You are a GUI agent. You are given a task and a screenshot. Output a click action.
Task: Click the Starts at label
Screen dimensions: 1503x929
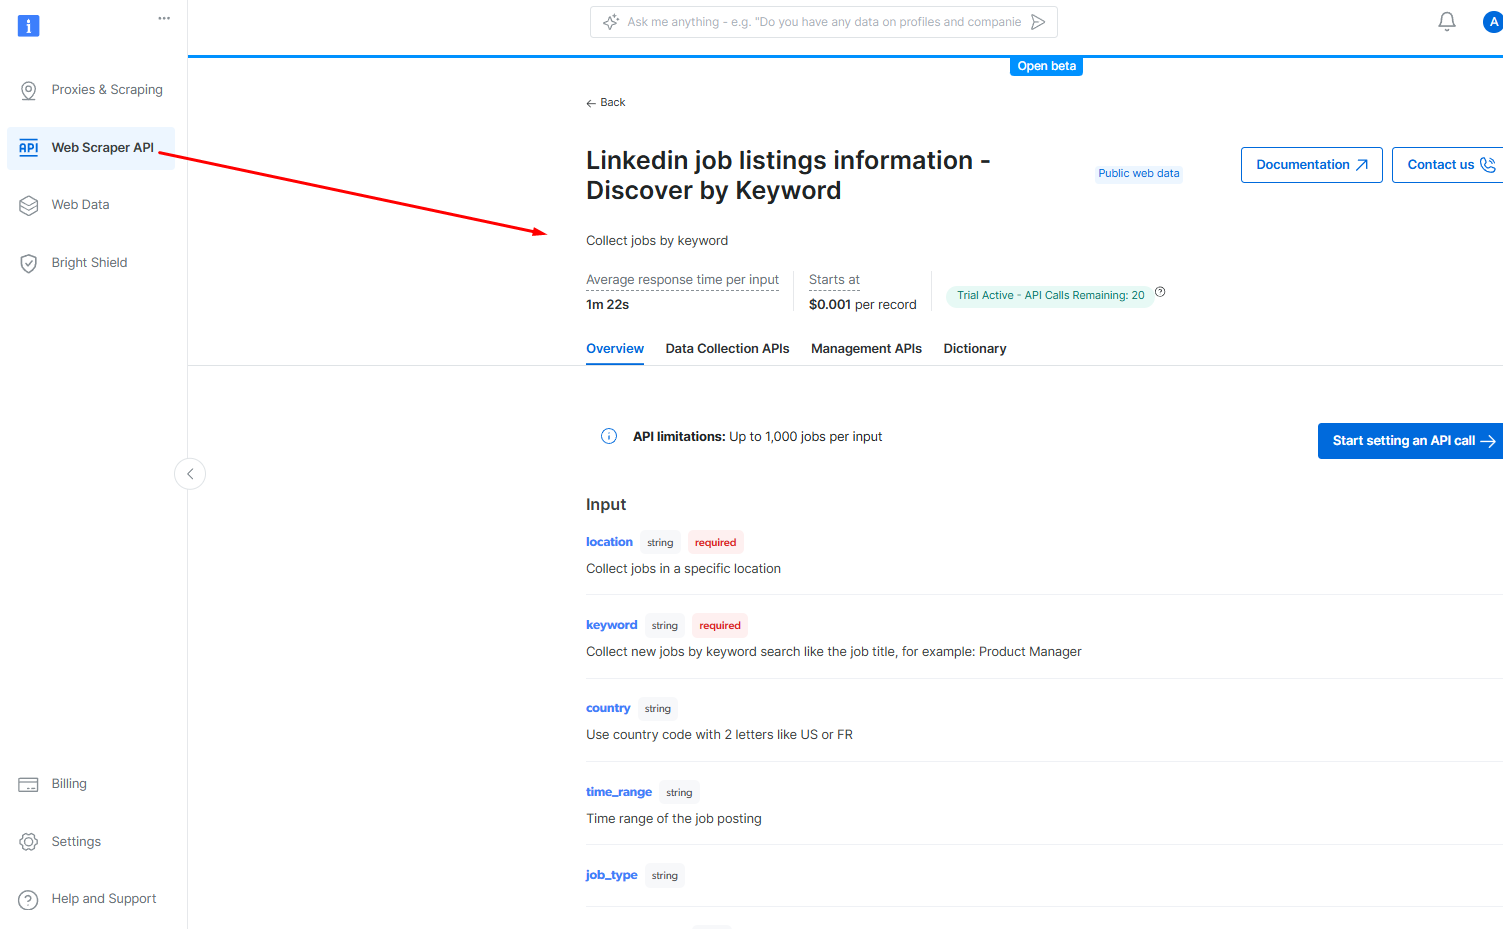pyautogui.click(x=834, y=280)
